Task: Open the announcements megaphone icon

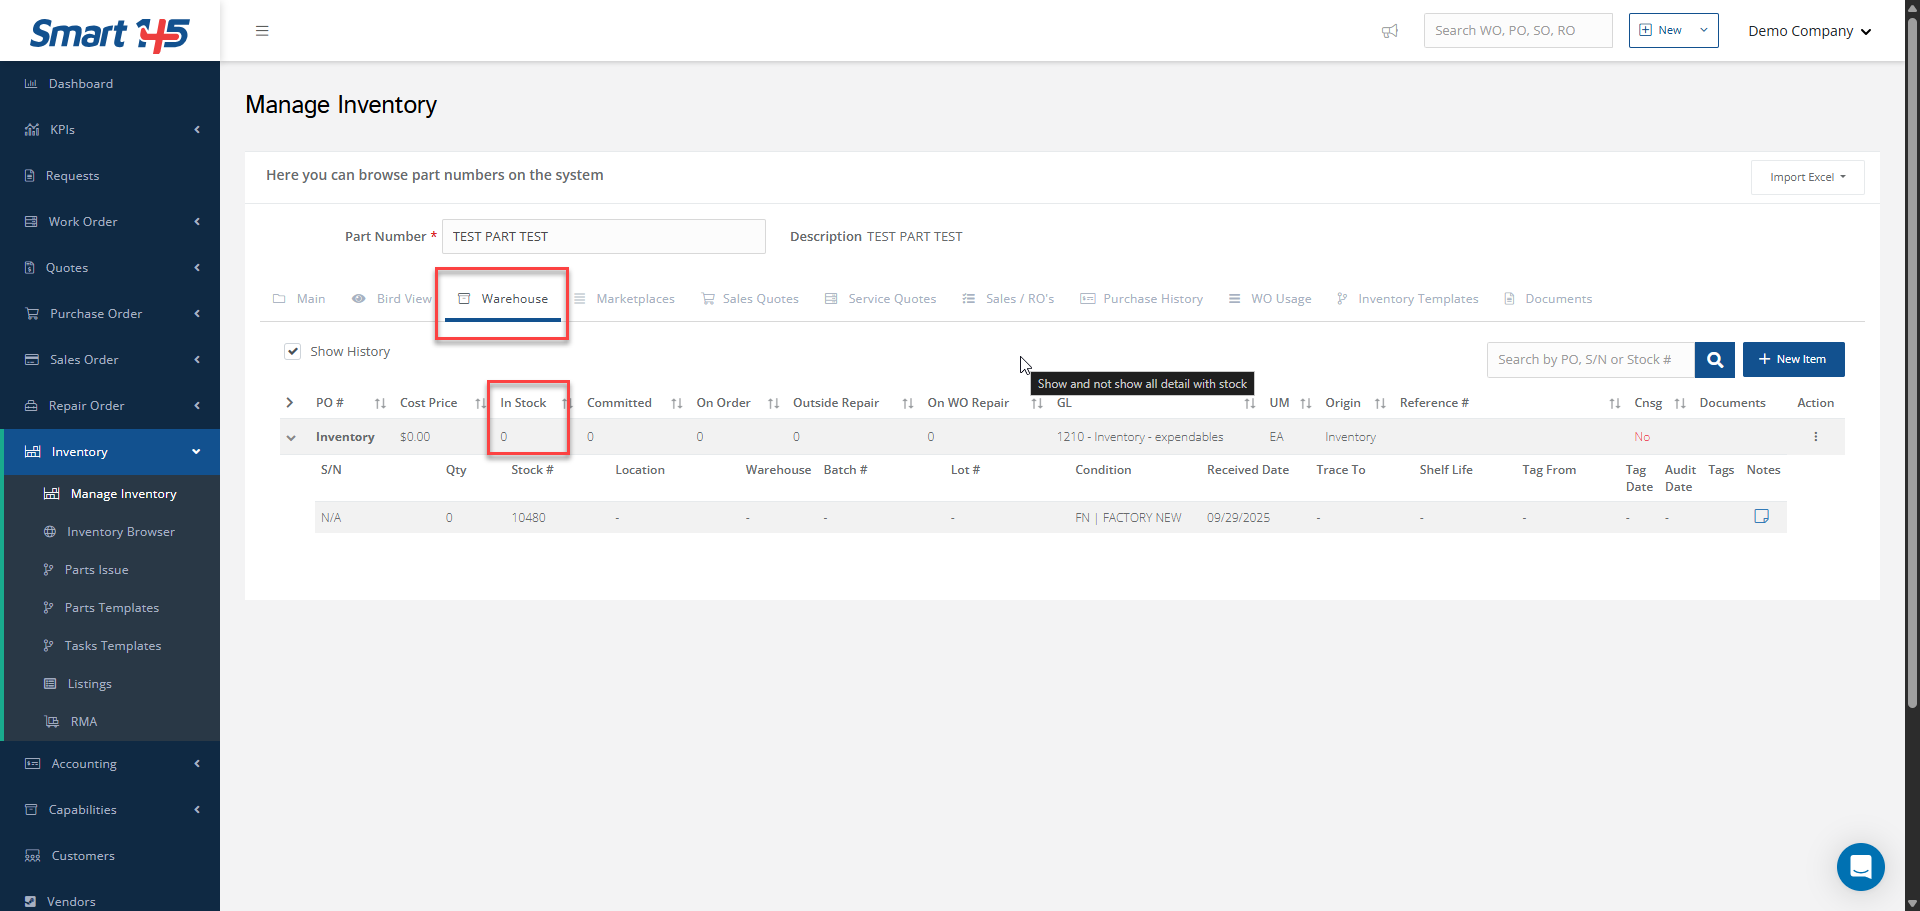Action: point(1389,31)
